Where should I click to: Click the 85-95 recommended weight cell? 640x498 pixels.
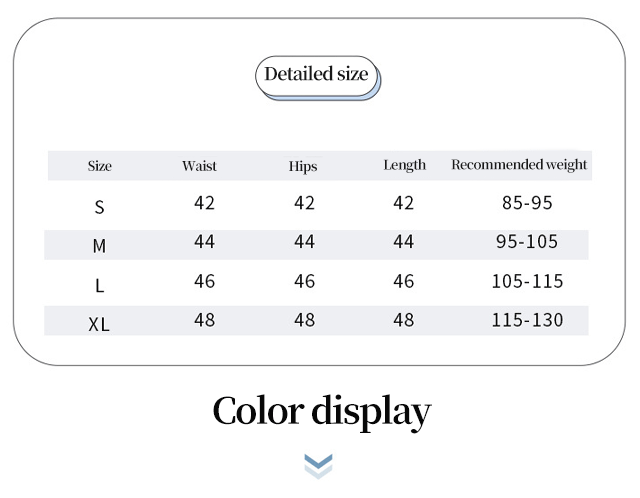coord(527,203)
